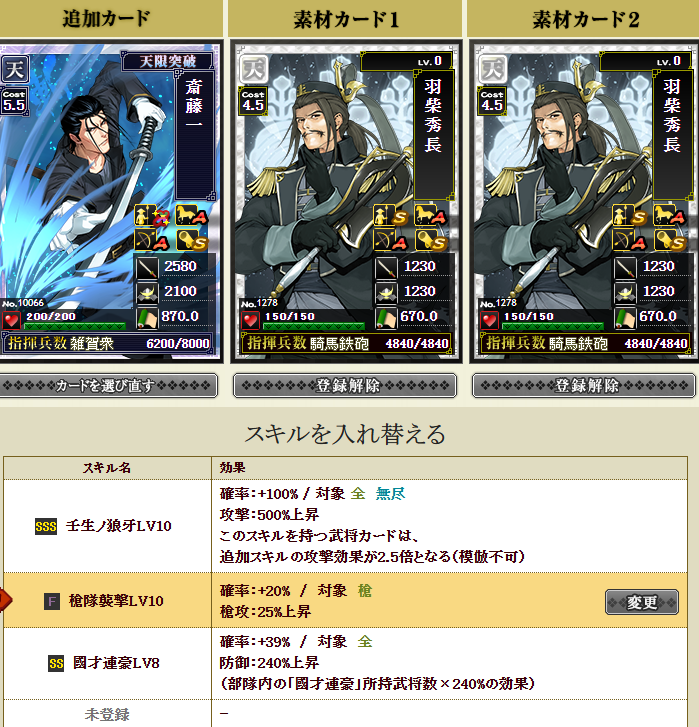Screen dimensions: 699x727
Task: Click the cavalry aptitude icon on material card 1
Action: point(429,216)
